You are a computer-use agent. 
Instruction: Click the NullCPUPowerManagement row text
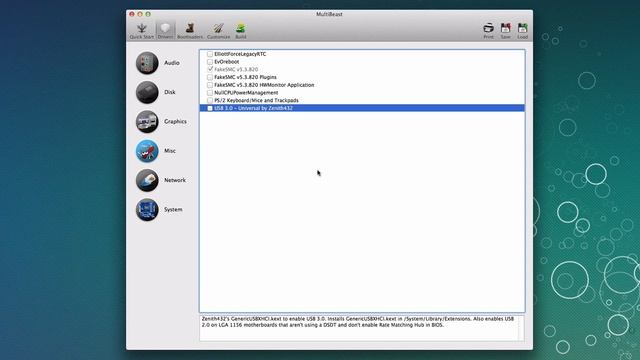[x=246, y=93]
